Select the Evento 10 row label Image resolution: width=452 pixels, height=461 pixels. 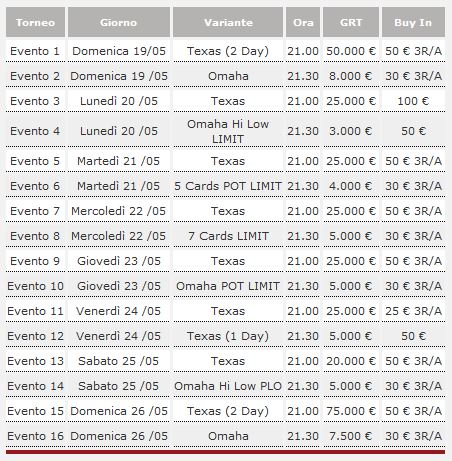pyautogui.click(x=35, y=286)
